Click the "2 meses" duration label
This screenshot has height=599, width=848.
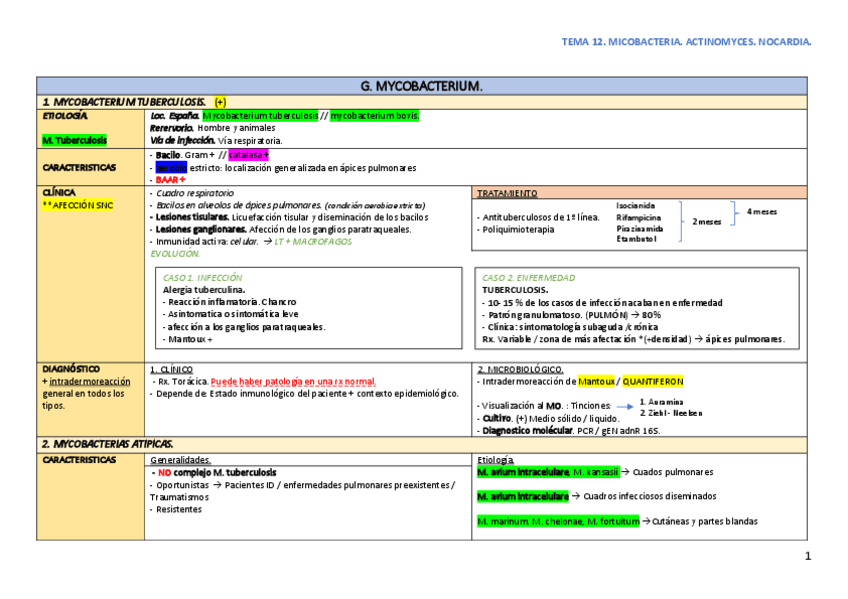pos(707,222)
